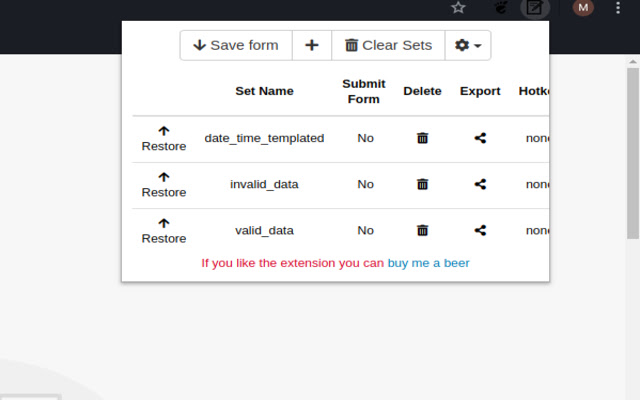Viewport: 640px width, 400px height.
Task: Click the Set Name column header
Action: click(x=264, y=91)
